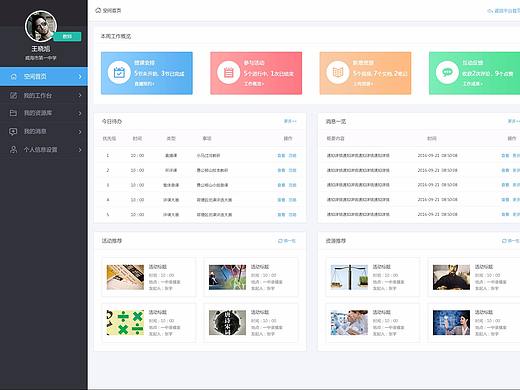Viewport: 520px width, 390px height.
Task: Open the resource card with the lab scientist thumbnail
Action: click(373, 323)
